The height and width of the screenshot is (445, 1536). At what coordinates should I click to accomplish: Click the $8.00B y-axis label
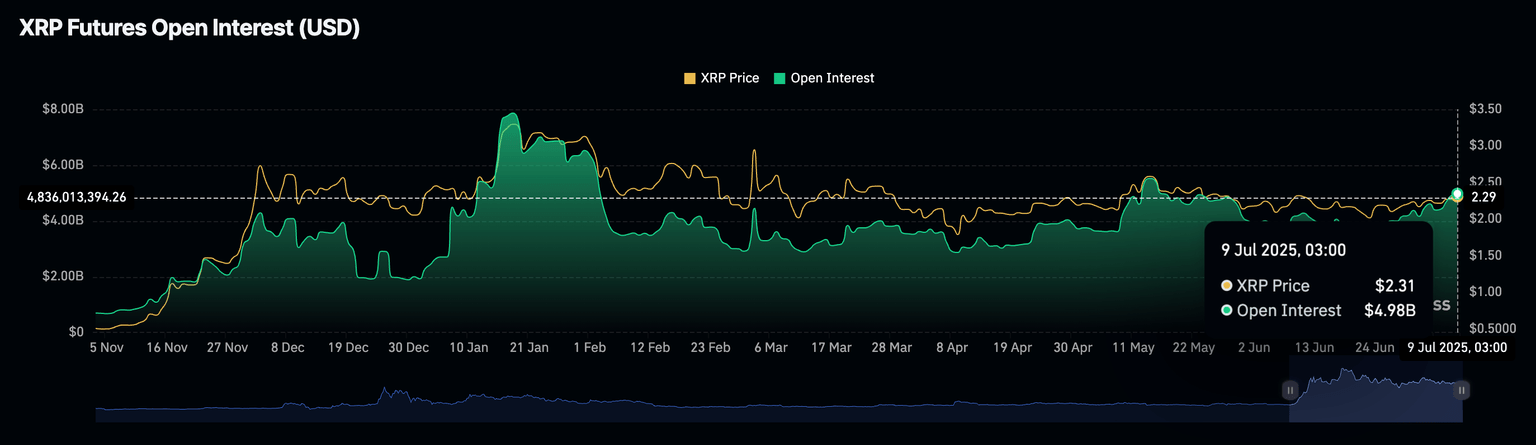(x=62, y=108)
